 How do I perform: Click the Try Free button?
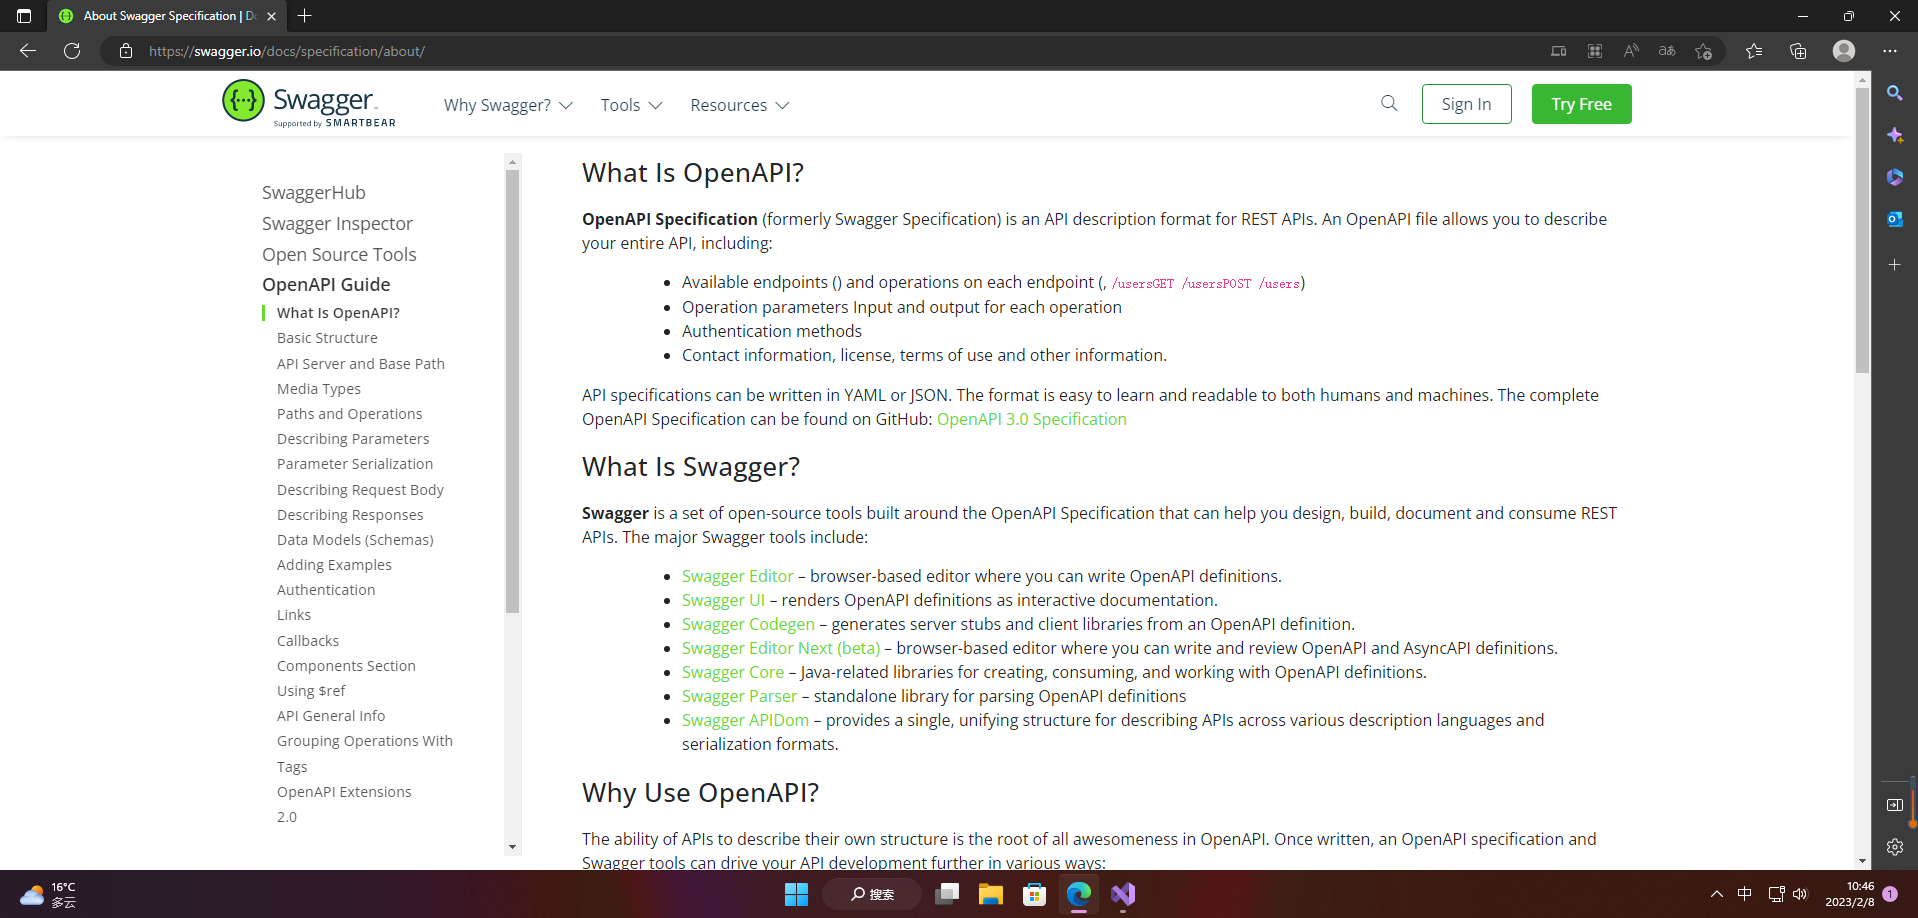[1581, 104]
